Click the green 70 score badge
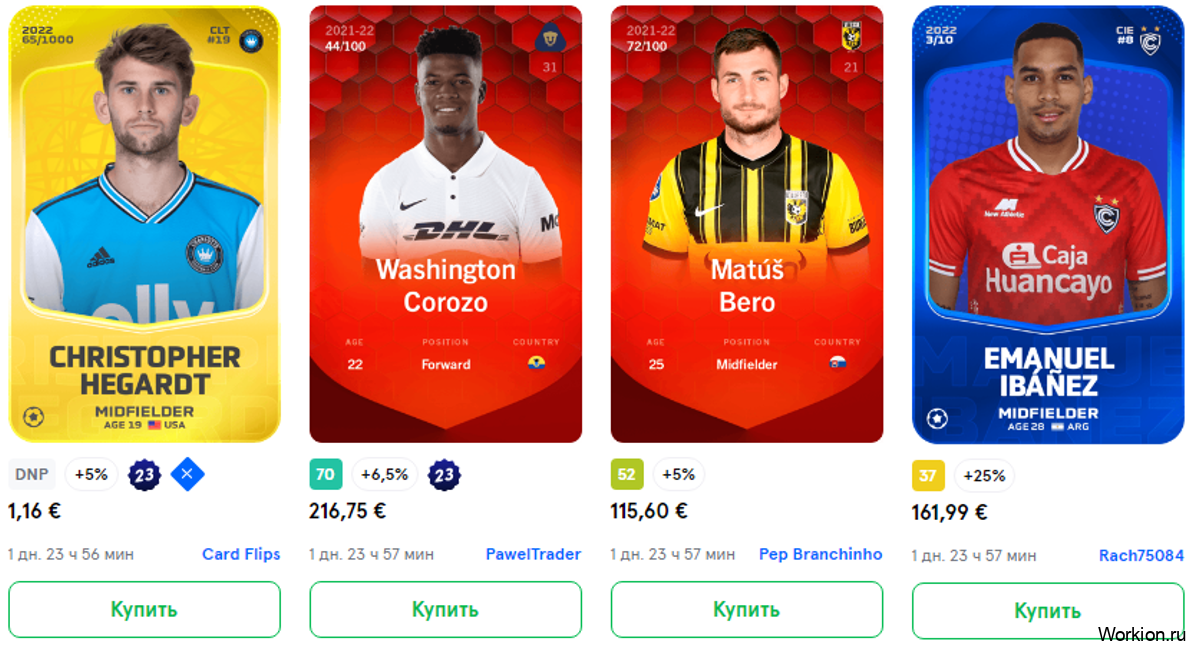The height and width of the screenshot is (649, 1195). (325, 475)
